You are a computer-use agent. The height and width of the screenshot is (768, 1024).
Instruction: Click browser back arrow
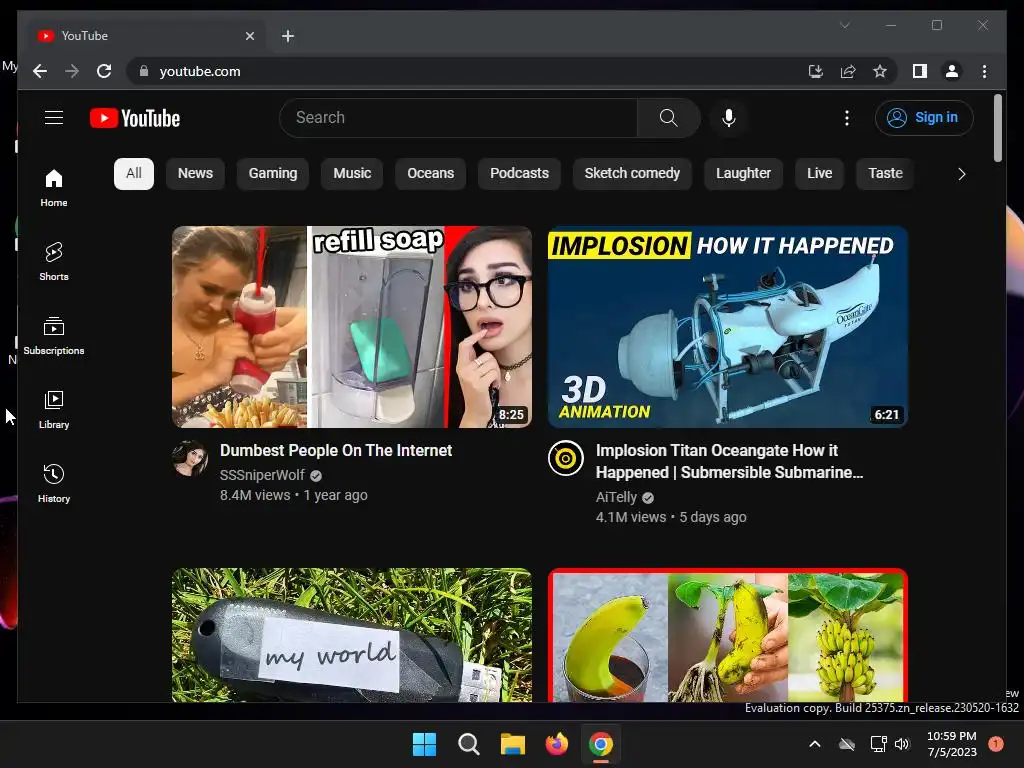pyautogui.click(x=40, y=71)
